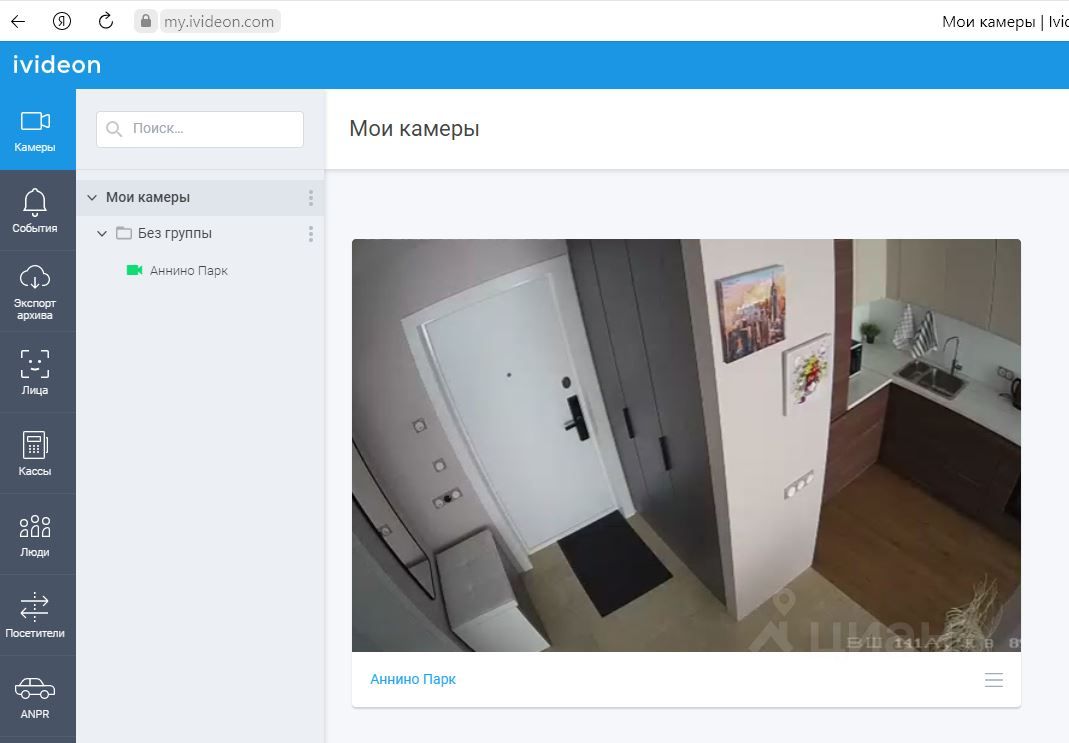Open the Камеры section in sidebar
Screen dimensions: 1069x743
click(37, 130)
